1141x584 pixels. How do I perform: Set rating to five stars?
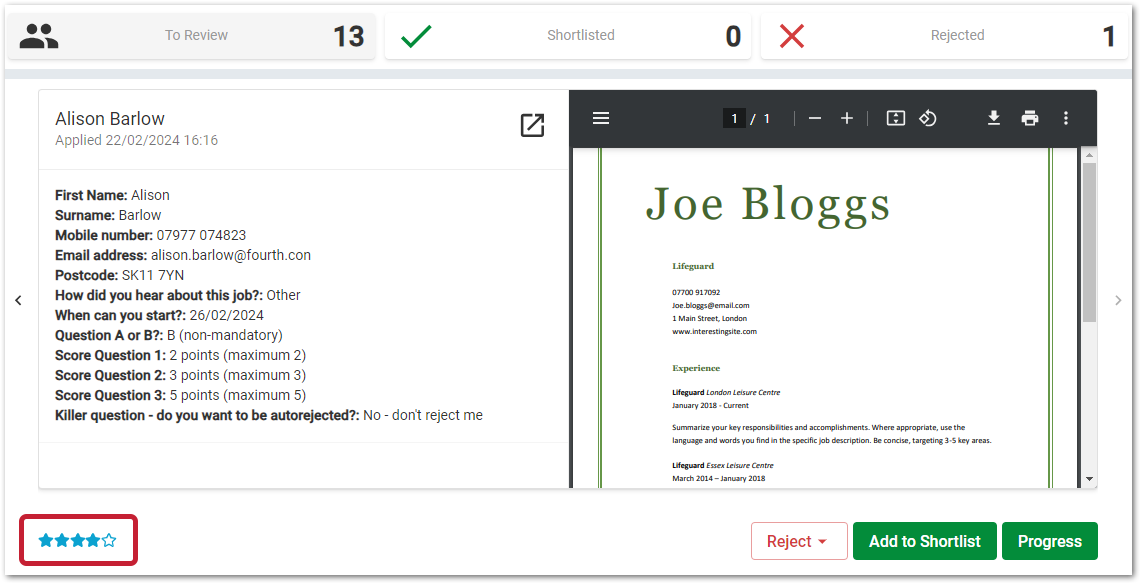110,541
